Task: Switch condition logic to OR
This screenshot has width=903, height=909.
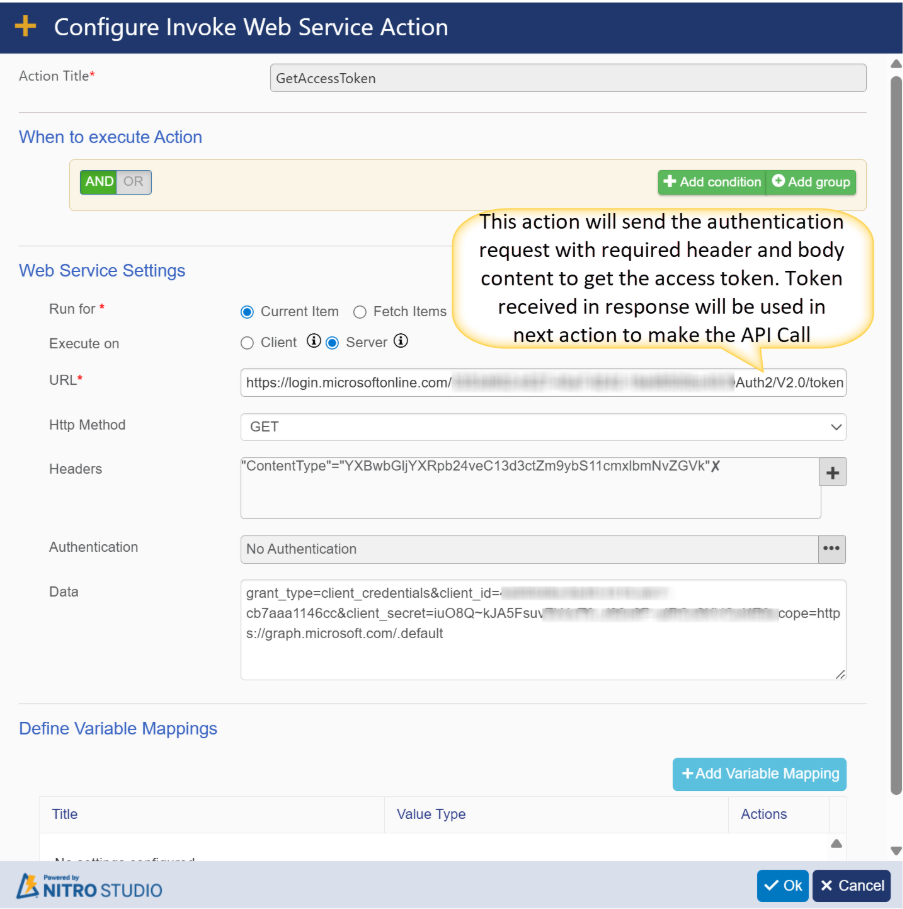Action: tap(134, 182)
